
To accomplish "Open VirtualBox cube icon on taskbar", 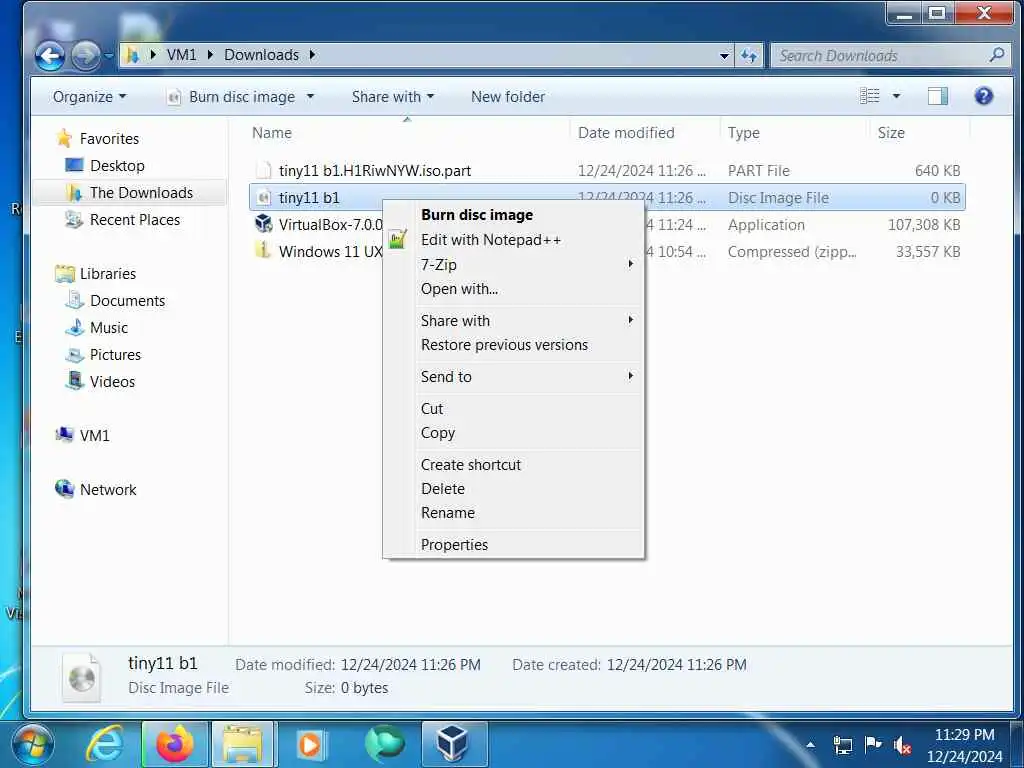I will point(453,744).
